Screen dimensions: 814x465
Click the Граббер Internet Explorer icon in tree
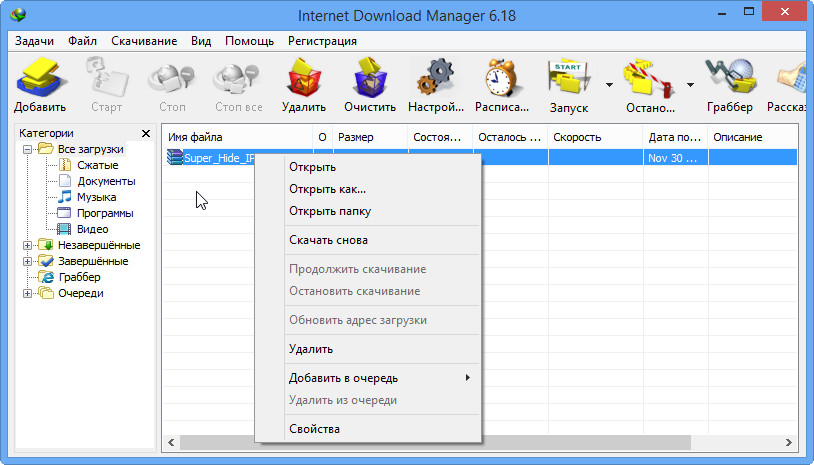tap(47, 277)
